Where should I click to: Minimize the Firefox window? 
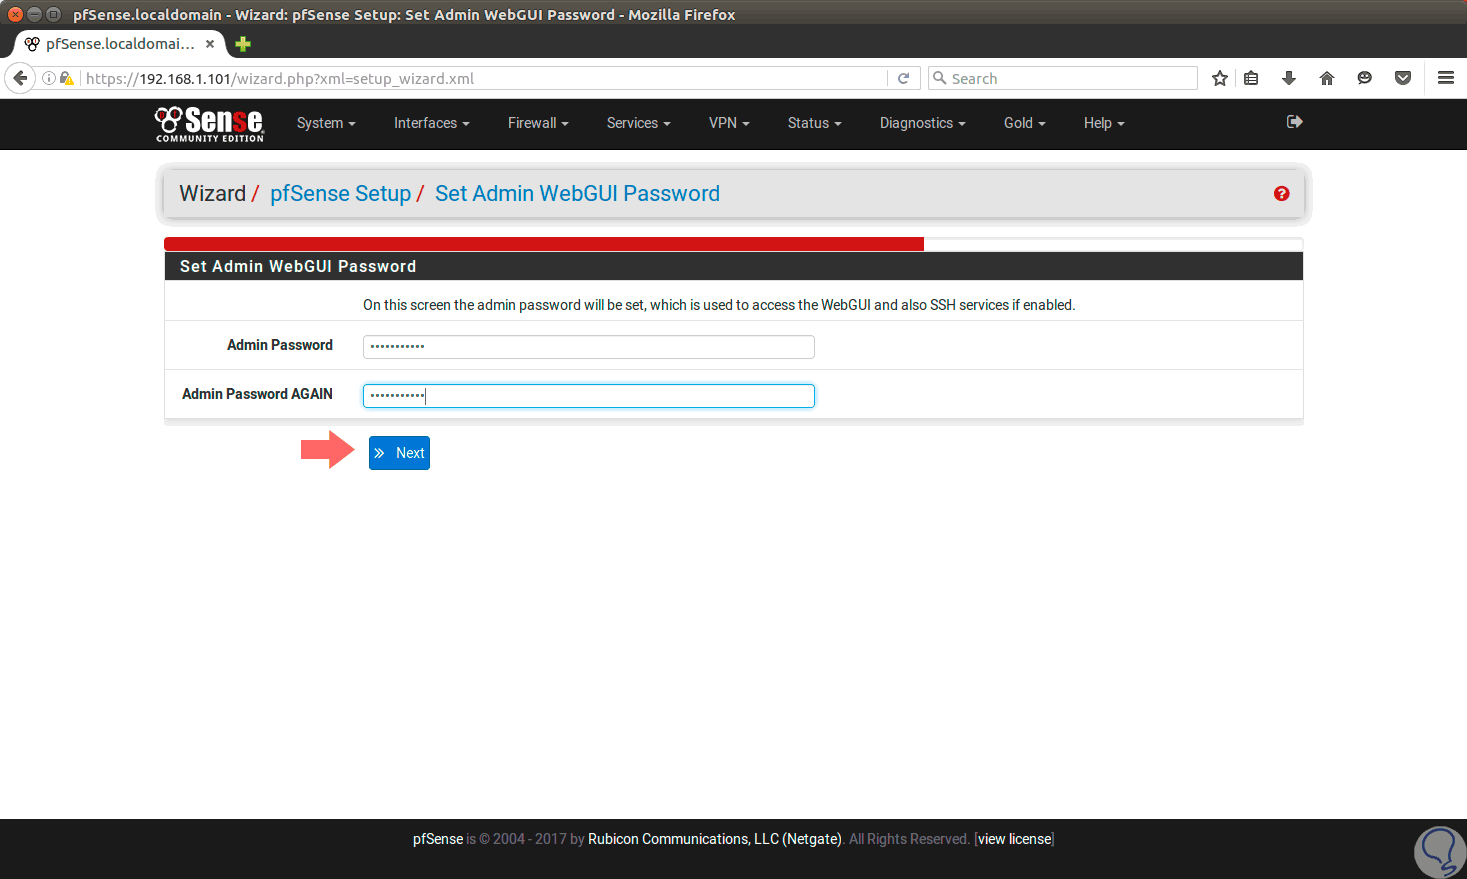(x=34, y=14)
